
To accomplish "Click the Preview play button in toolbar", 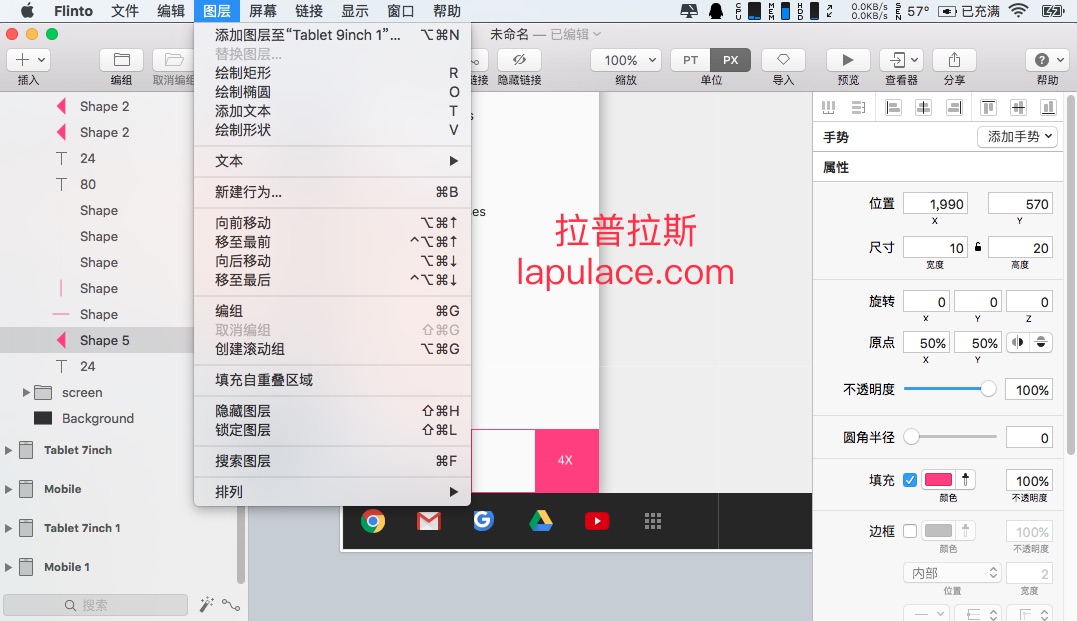I will coord(848,60).
